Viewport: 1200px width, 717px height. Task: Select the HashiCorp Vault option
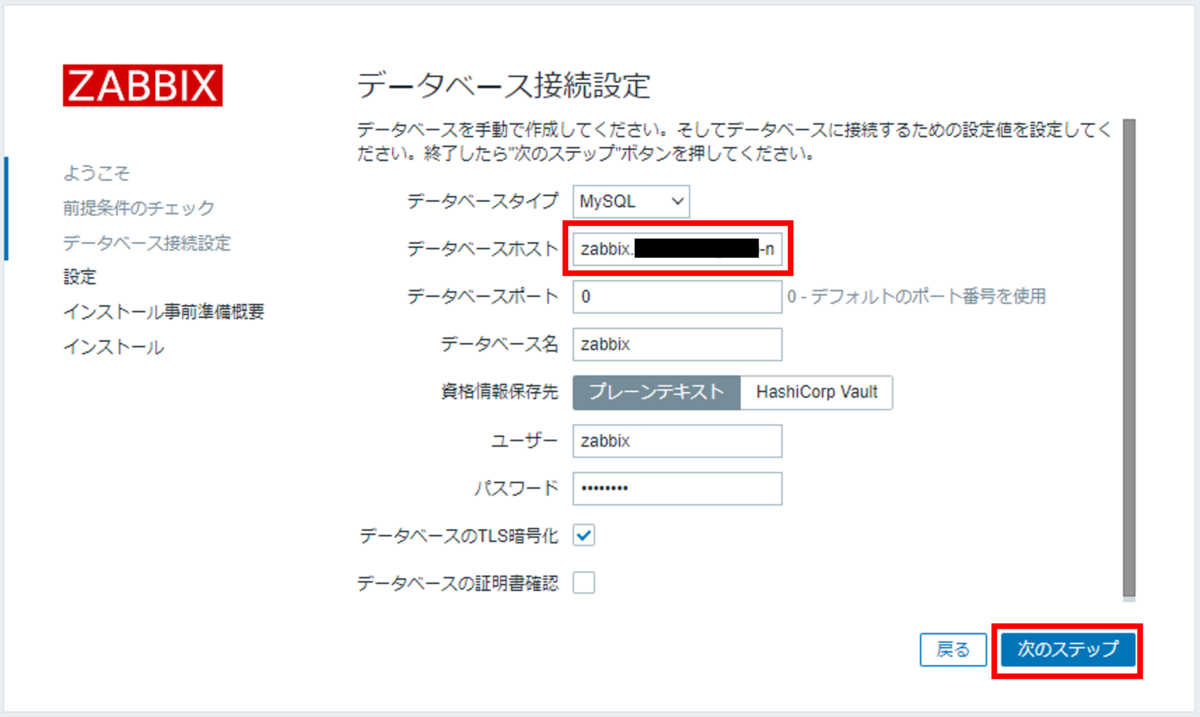coord(817,393)
